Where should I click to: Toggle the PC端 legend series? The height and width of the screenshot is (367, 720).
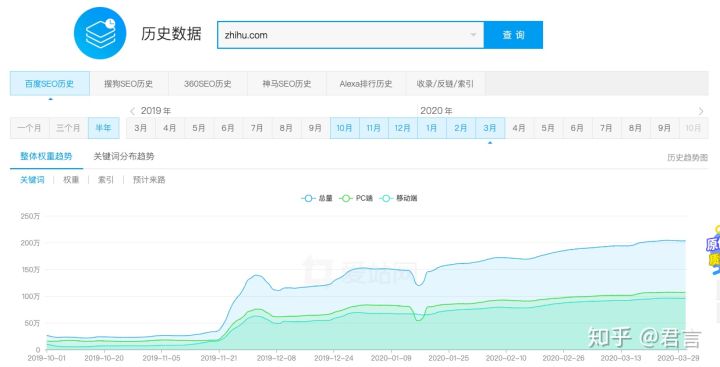coord(356,198)
